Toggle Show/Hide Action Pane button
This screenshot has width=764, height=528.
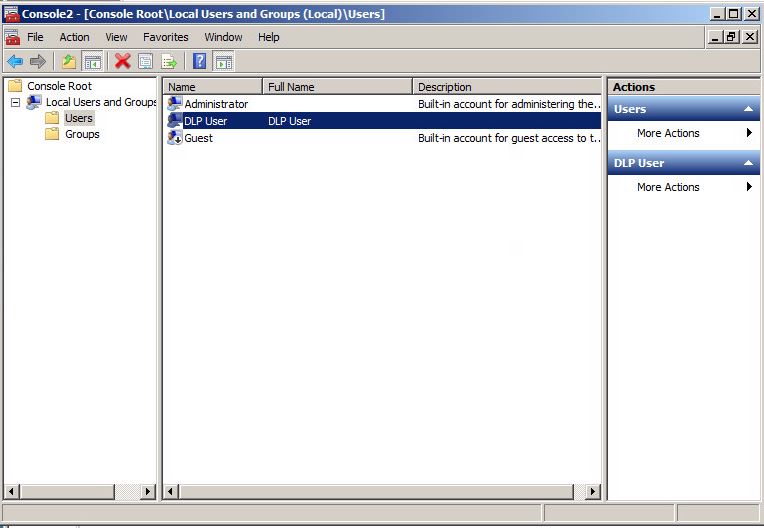click(x=223, y=61)
